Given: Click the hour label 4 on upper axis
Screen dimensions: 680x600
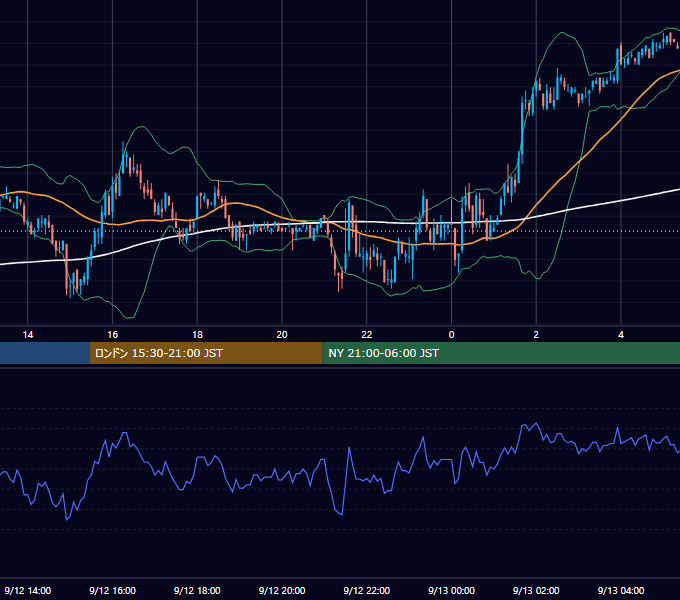Looking at the screenshot, I should [x=621, y=335].
